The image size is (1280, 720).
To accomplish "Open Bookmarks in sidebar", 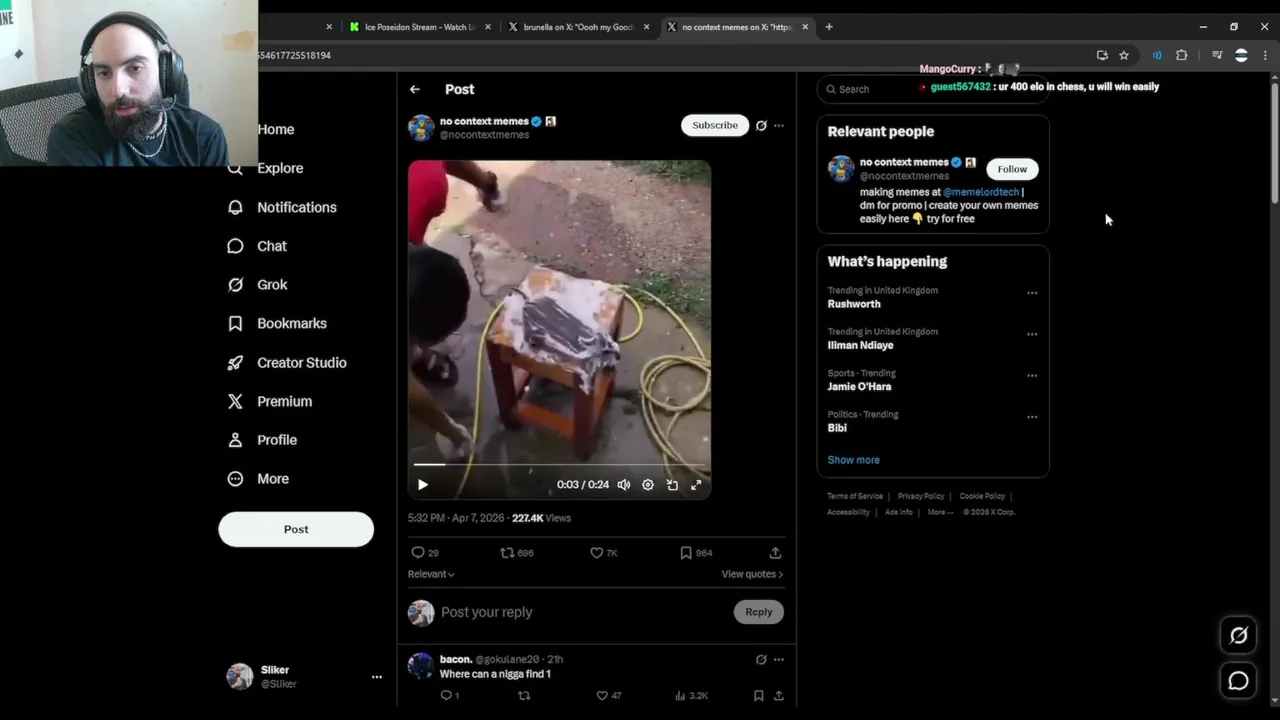I will [x=277, y=324].
